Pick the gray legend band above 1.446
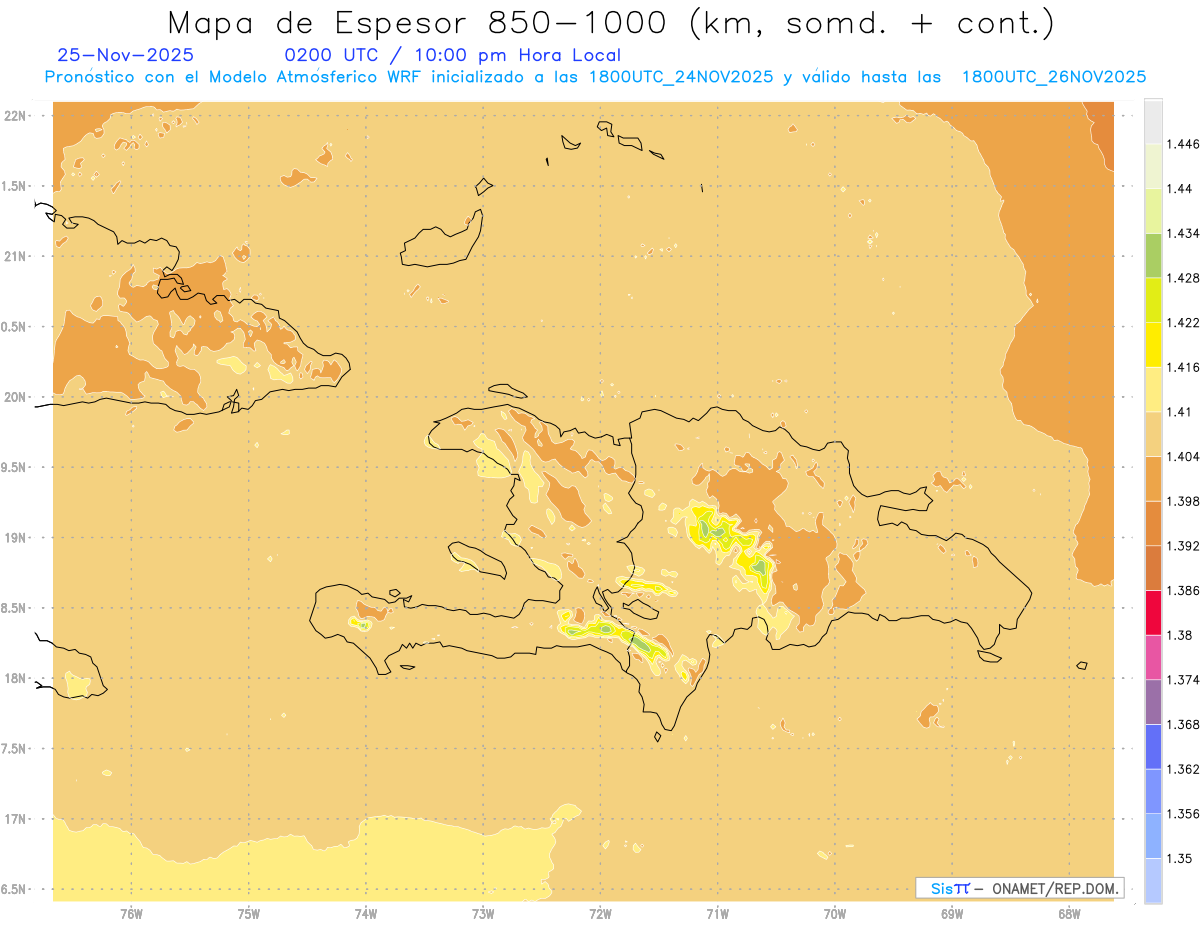The image size is (1200, 927). (x=1153, y=121)
